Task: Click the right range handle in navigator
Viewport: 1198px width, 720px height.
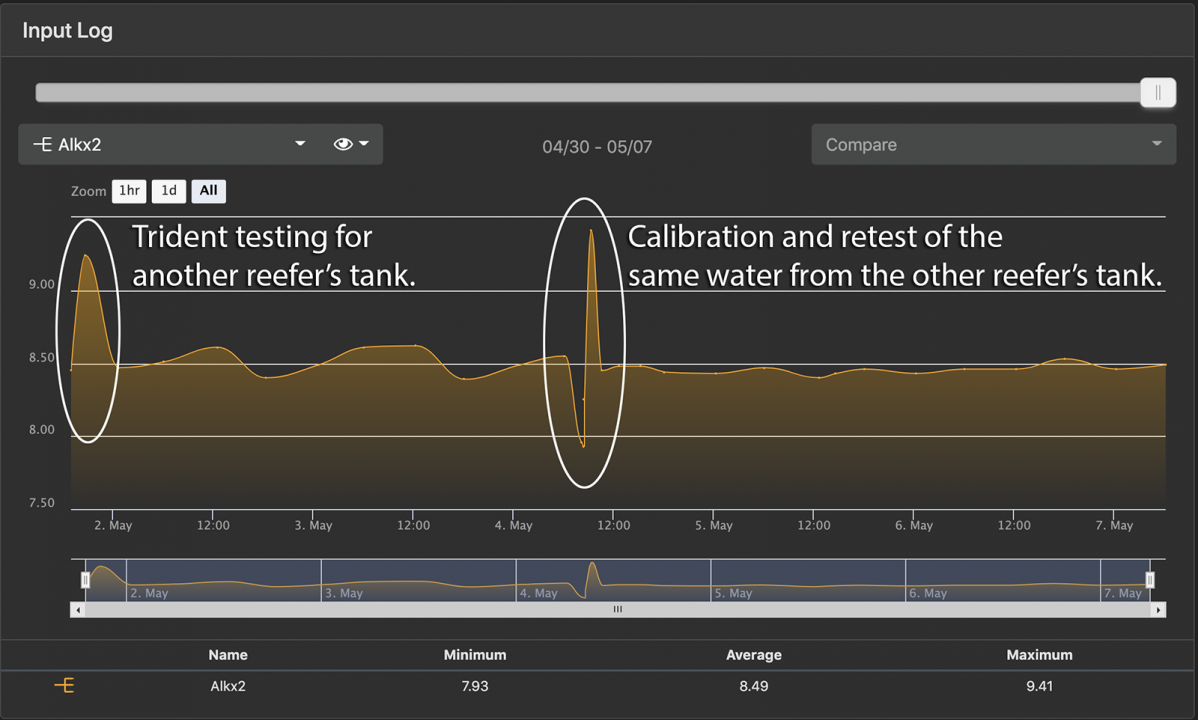Action: coord(1150,579)
